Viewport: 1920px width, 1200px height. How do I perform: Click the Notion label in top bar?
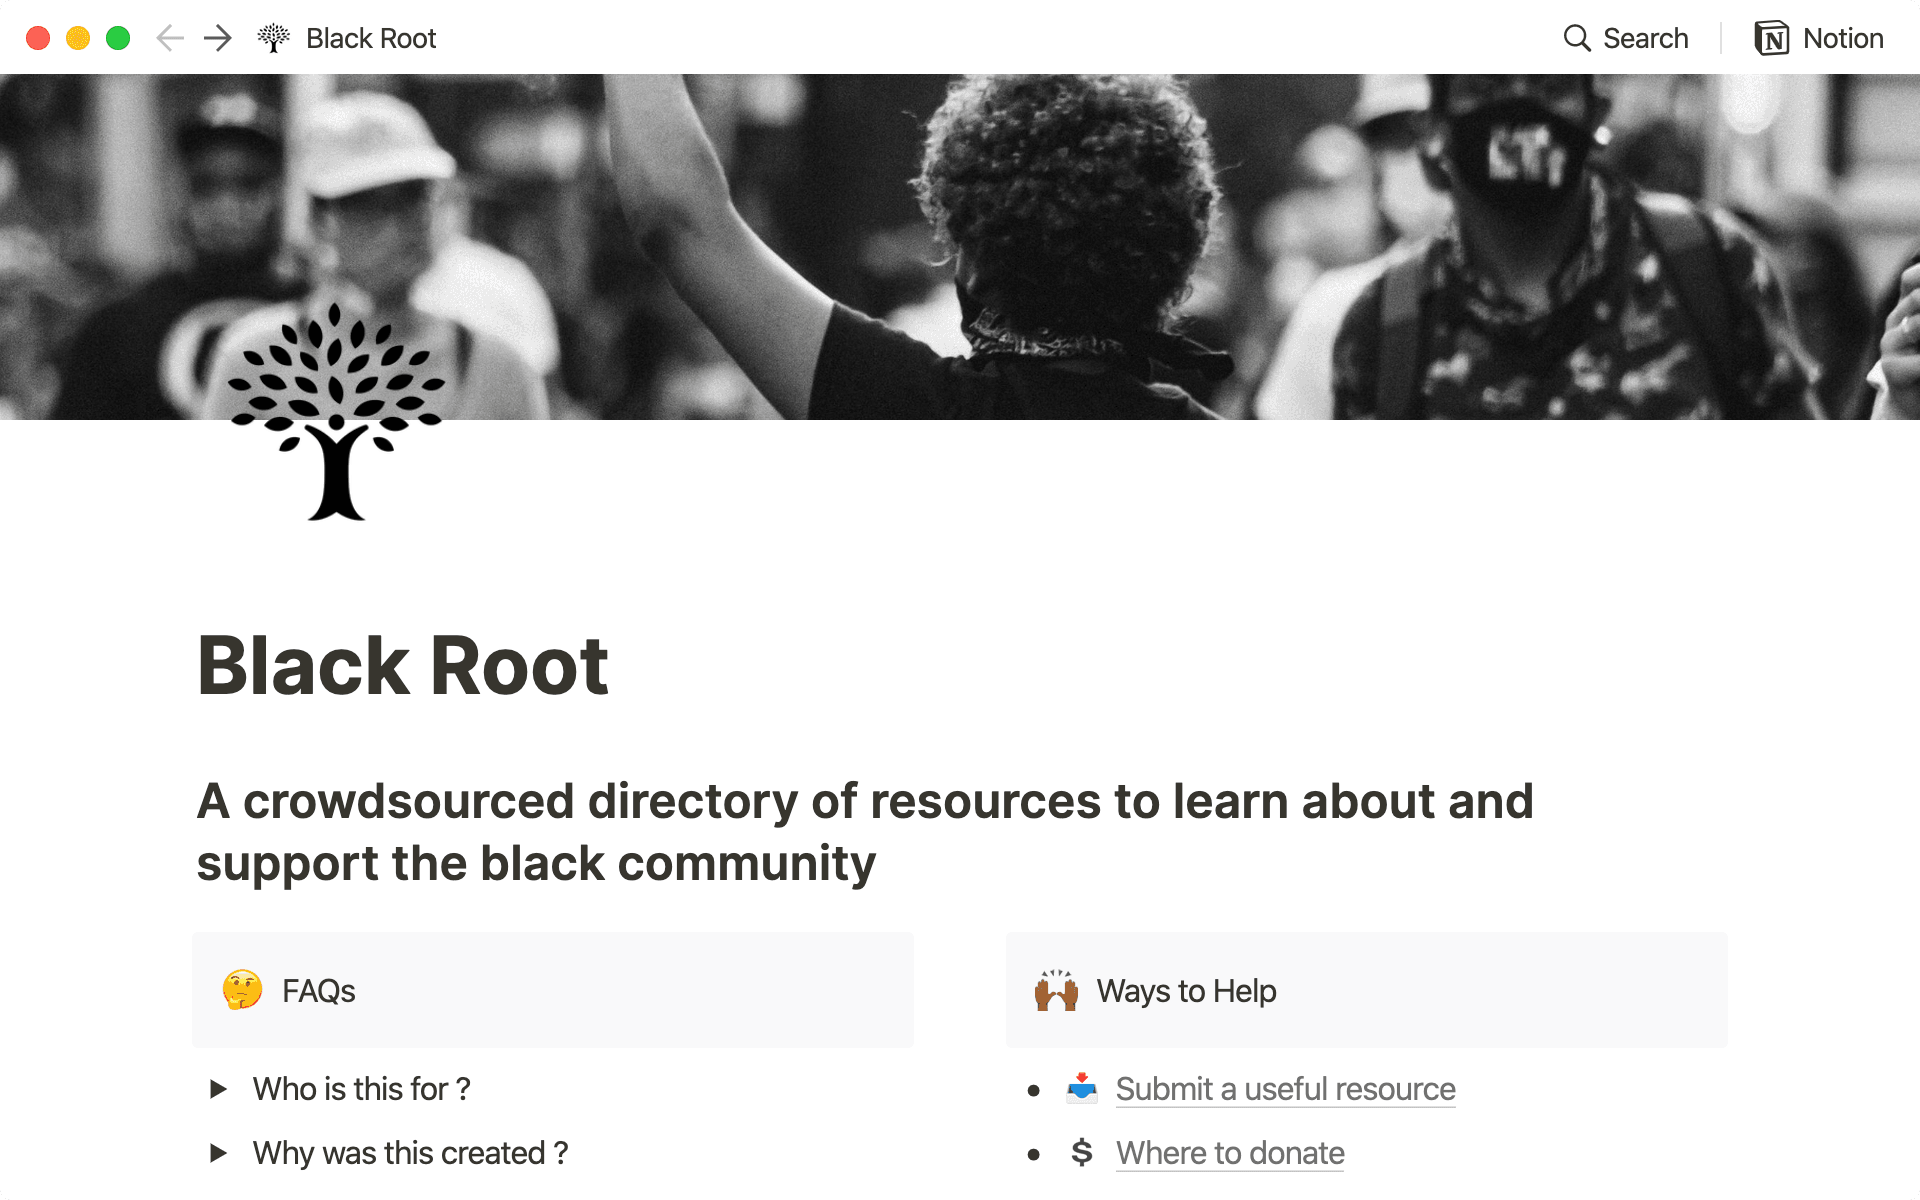tap(1843, 38)
